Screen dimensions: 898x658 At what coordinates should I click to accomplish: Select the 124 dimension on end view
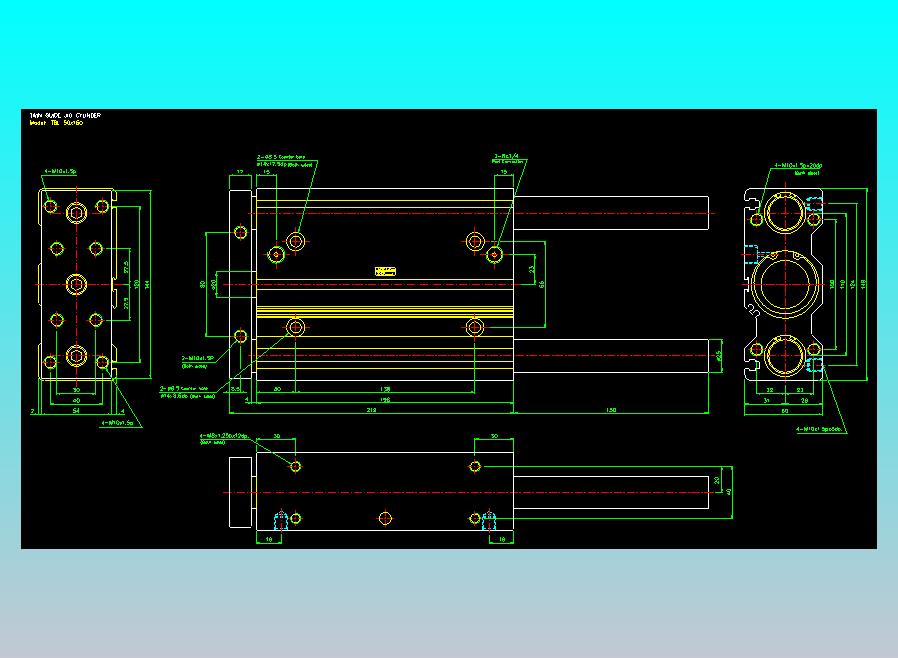[x=852, y=284]
